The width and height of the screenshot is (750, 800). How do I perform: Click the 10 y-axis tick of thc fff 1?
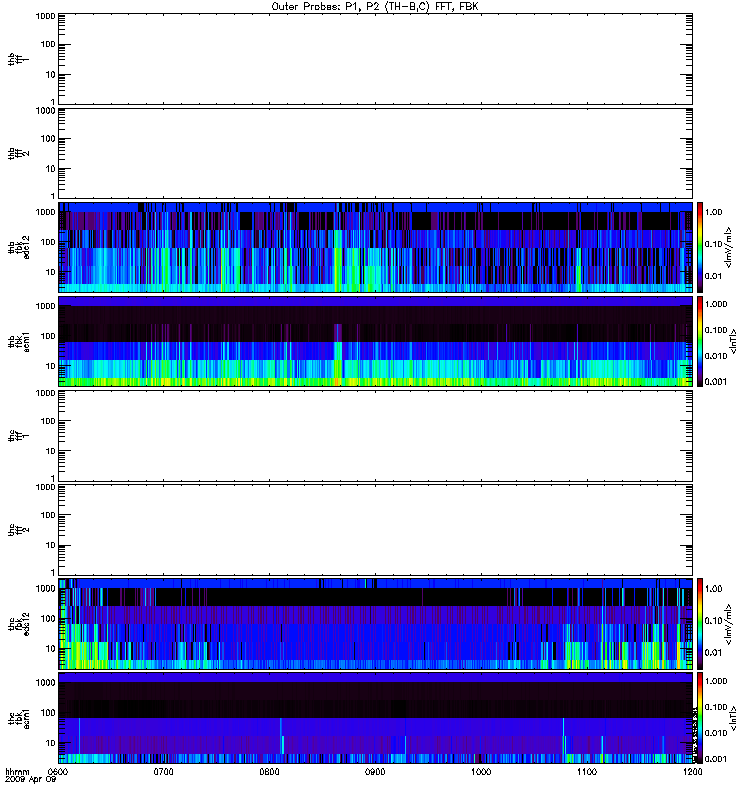pos(51,451)
